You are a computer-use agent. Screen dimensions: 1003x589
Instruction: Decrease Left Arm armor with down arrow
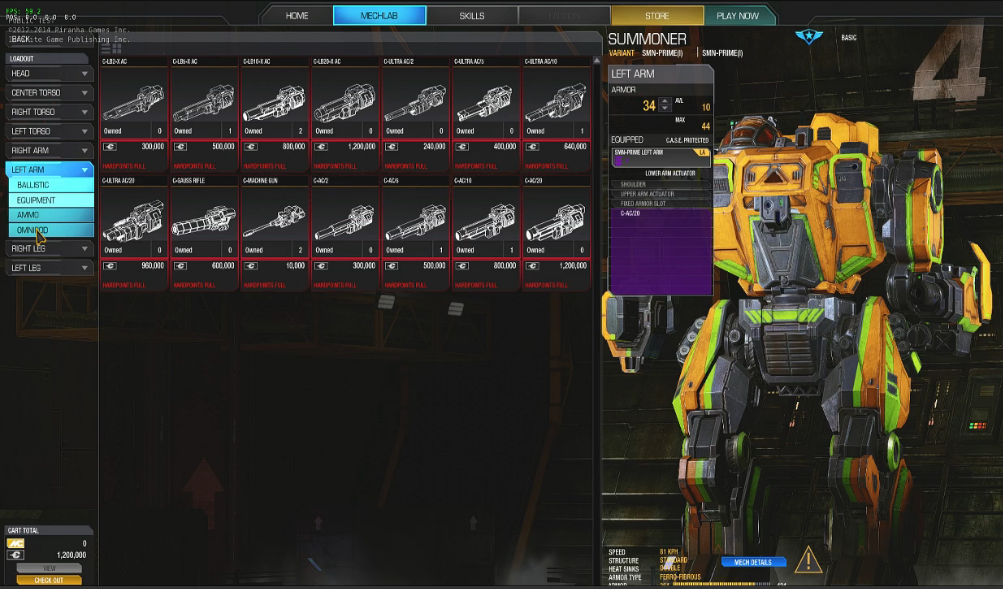665,109
